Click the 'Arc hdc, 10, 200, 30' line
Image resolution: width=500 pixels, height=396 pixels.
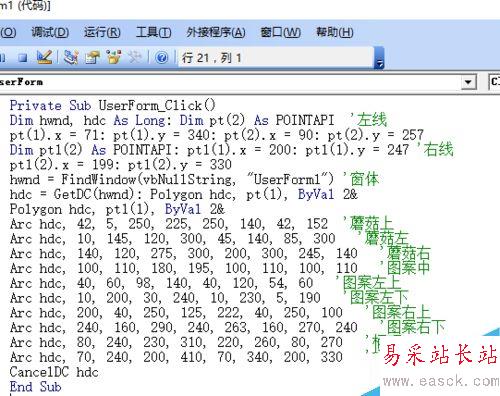165,298
